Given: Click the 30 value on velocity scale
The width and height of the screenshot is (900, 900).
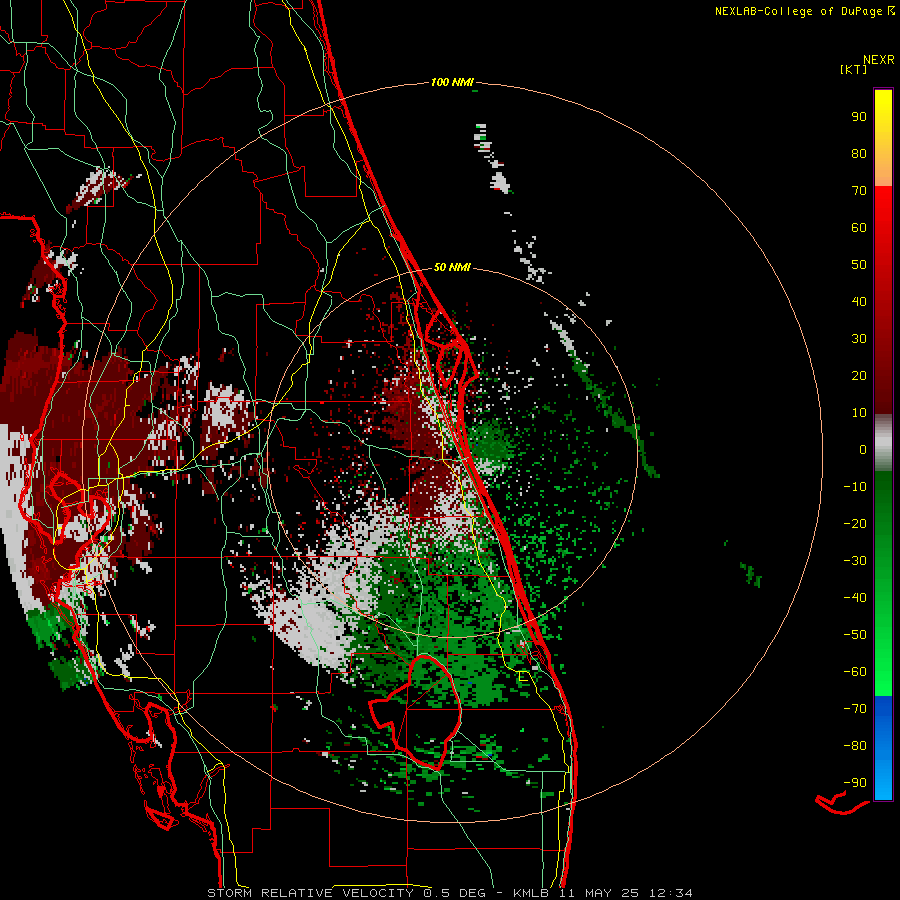Looking at the screenshot, I should [x=859, y=339].
